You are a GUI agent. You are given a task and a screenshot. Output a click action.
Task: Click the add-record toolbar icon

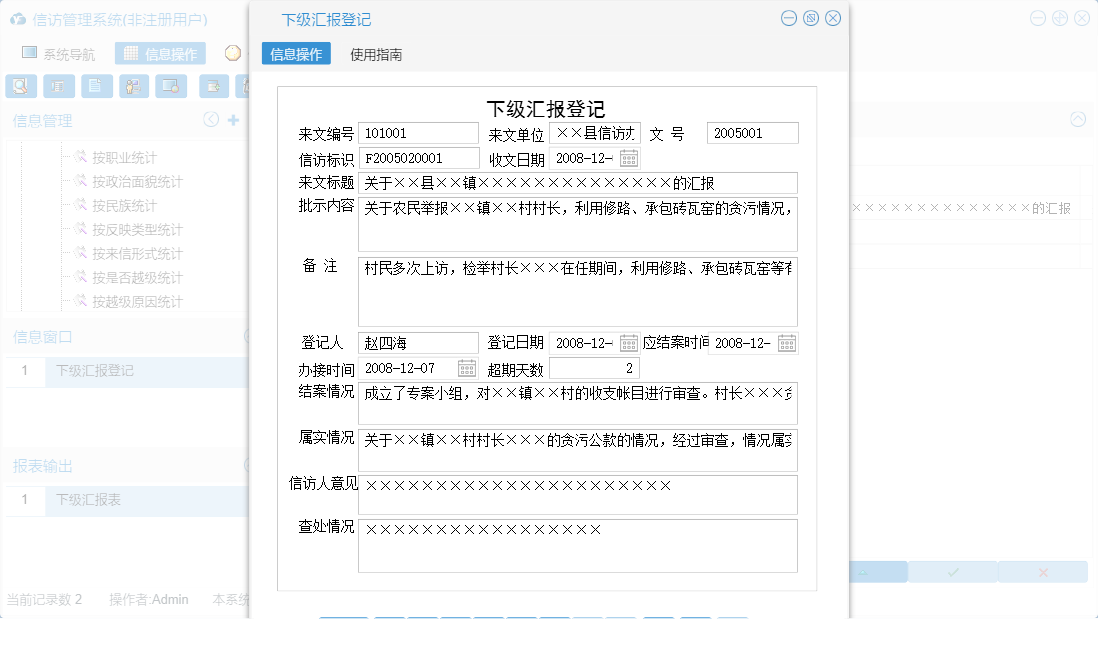pos(213,86)
